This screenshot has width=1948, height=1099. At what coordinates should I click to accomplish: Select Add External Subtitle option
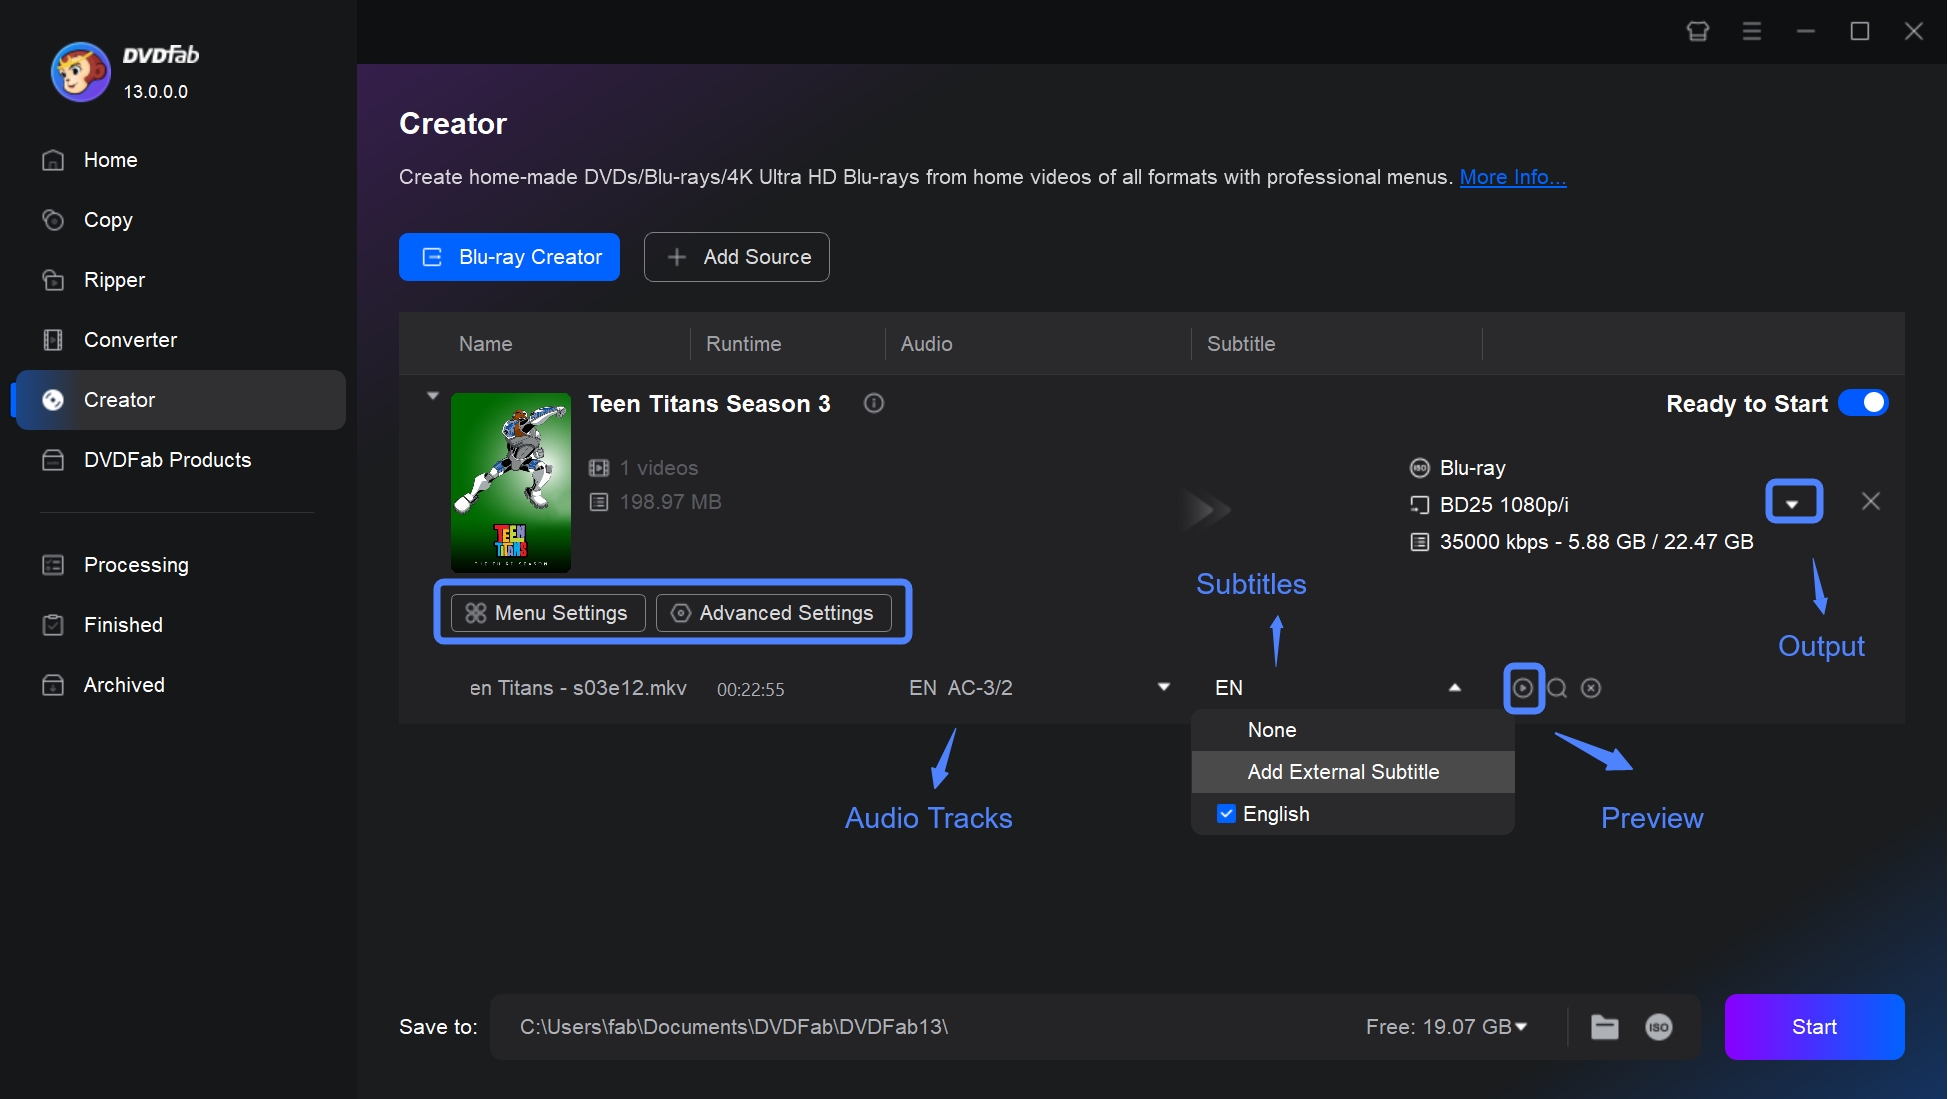1342,771
